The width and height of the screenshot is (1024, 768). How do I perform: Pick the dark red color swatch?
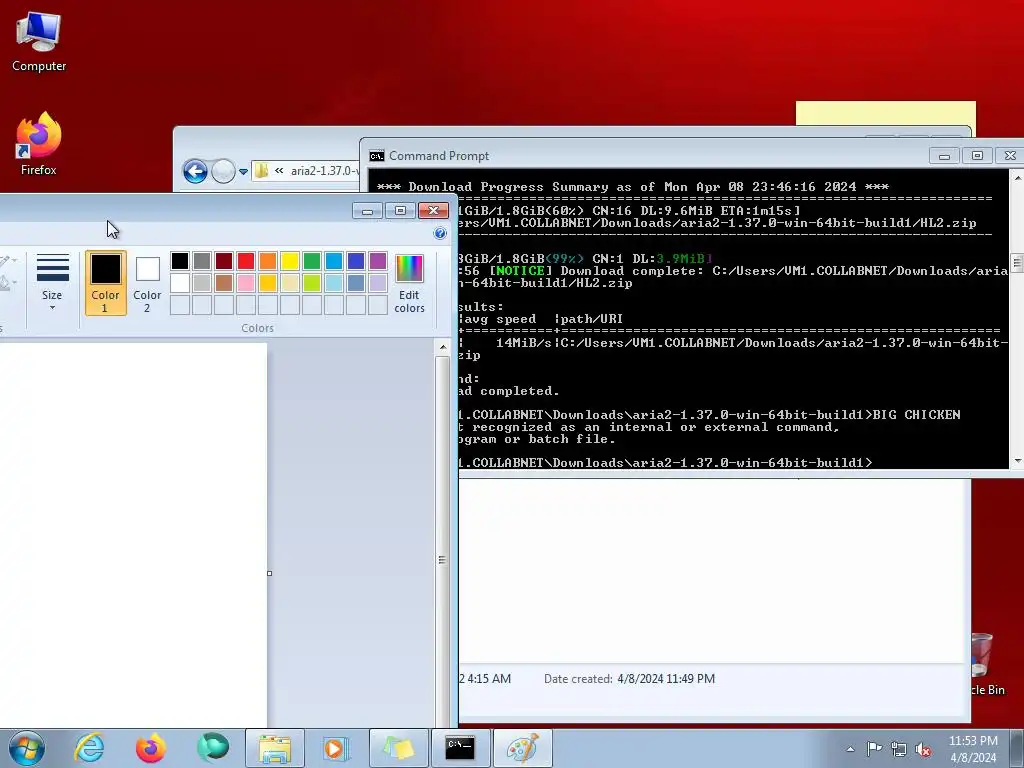point(224,261)
